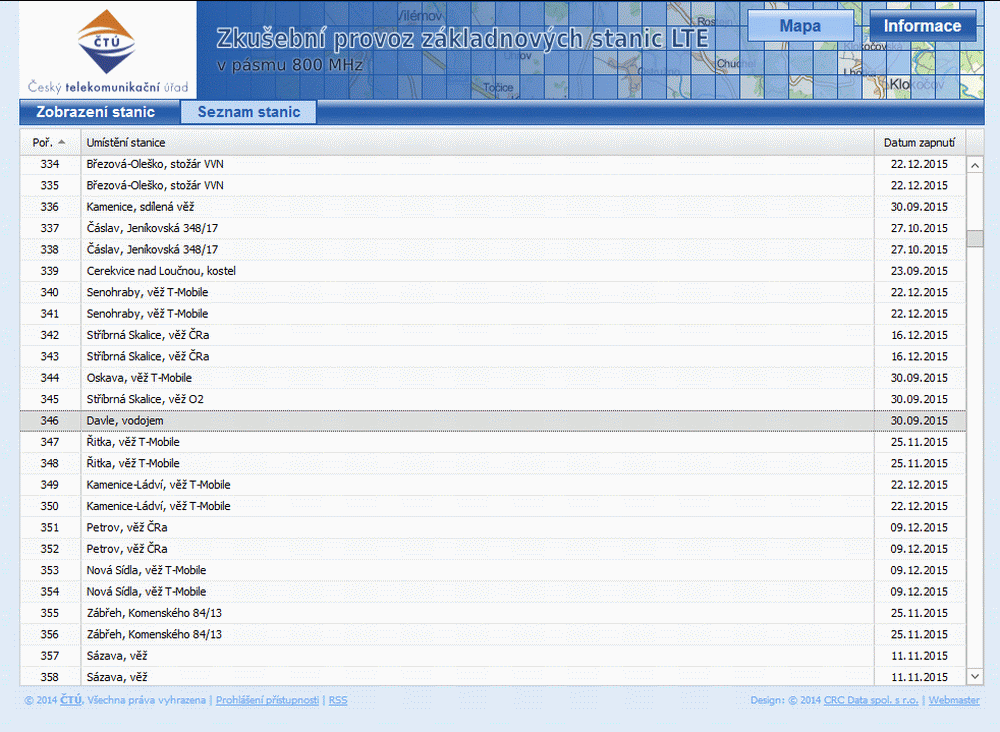The image size is (1000, 732).
Task: Select row 355 Zábřeh, Komenského 84/13
Action: [x=493, y=613]
